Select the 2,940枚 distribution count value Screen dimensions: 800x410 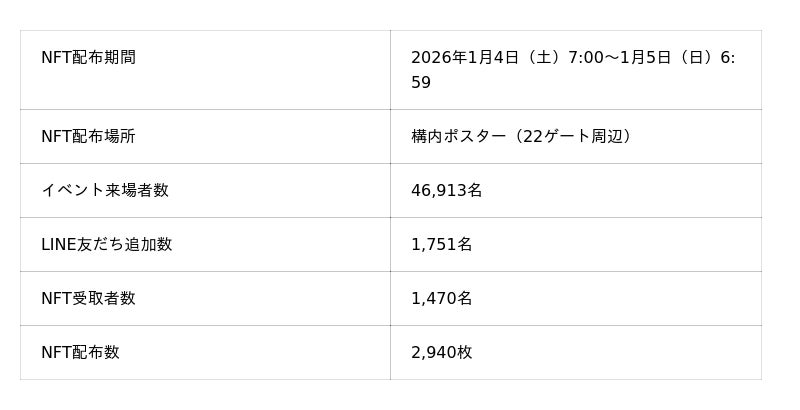[441, 353]
